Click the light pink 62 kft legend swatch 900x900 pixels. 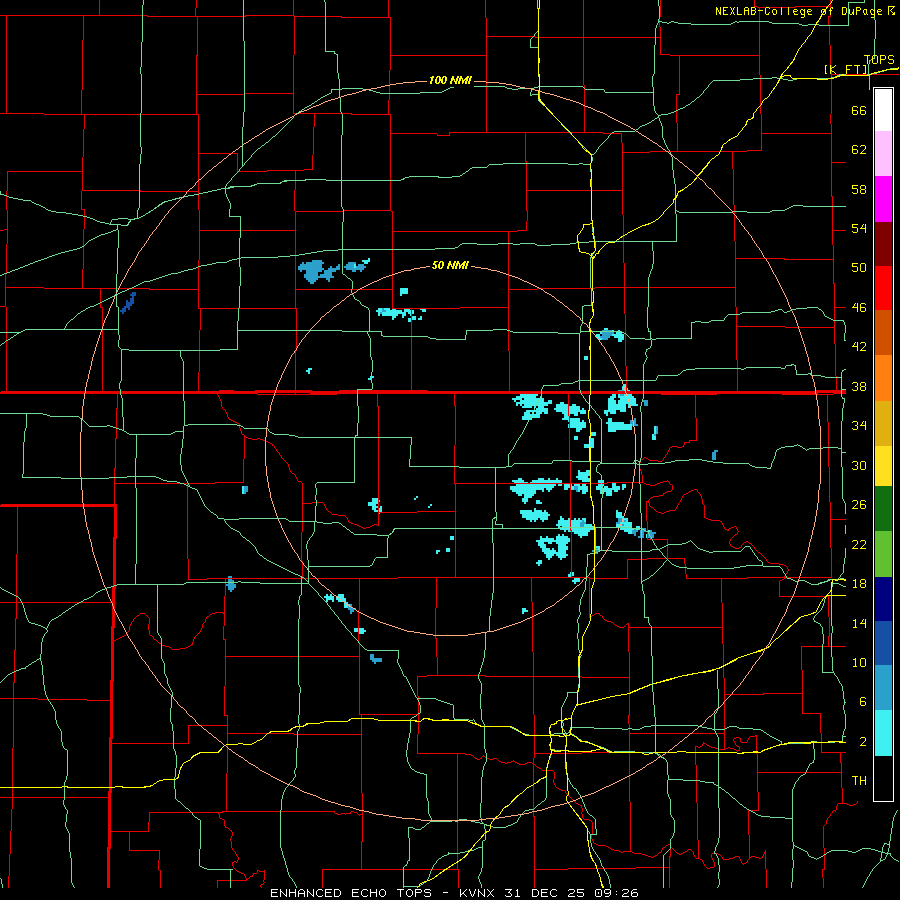click(x=883, y=154)
